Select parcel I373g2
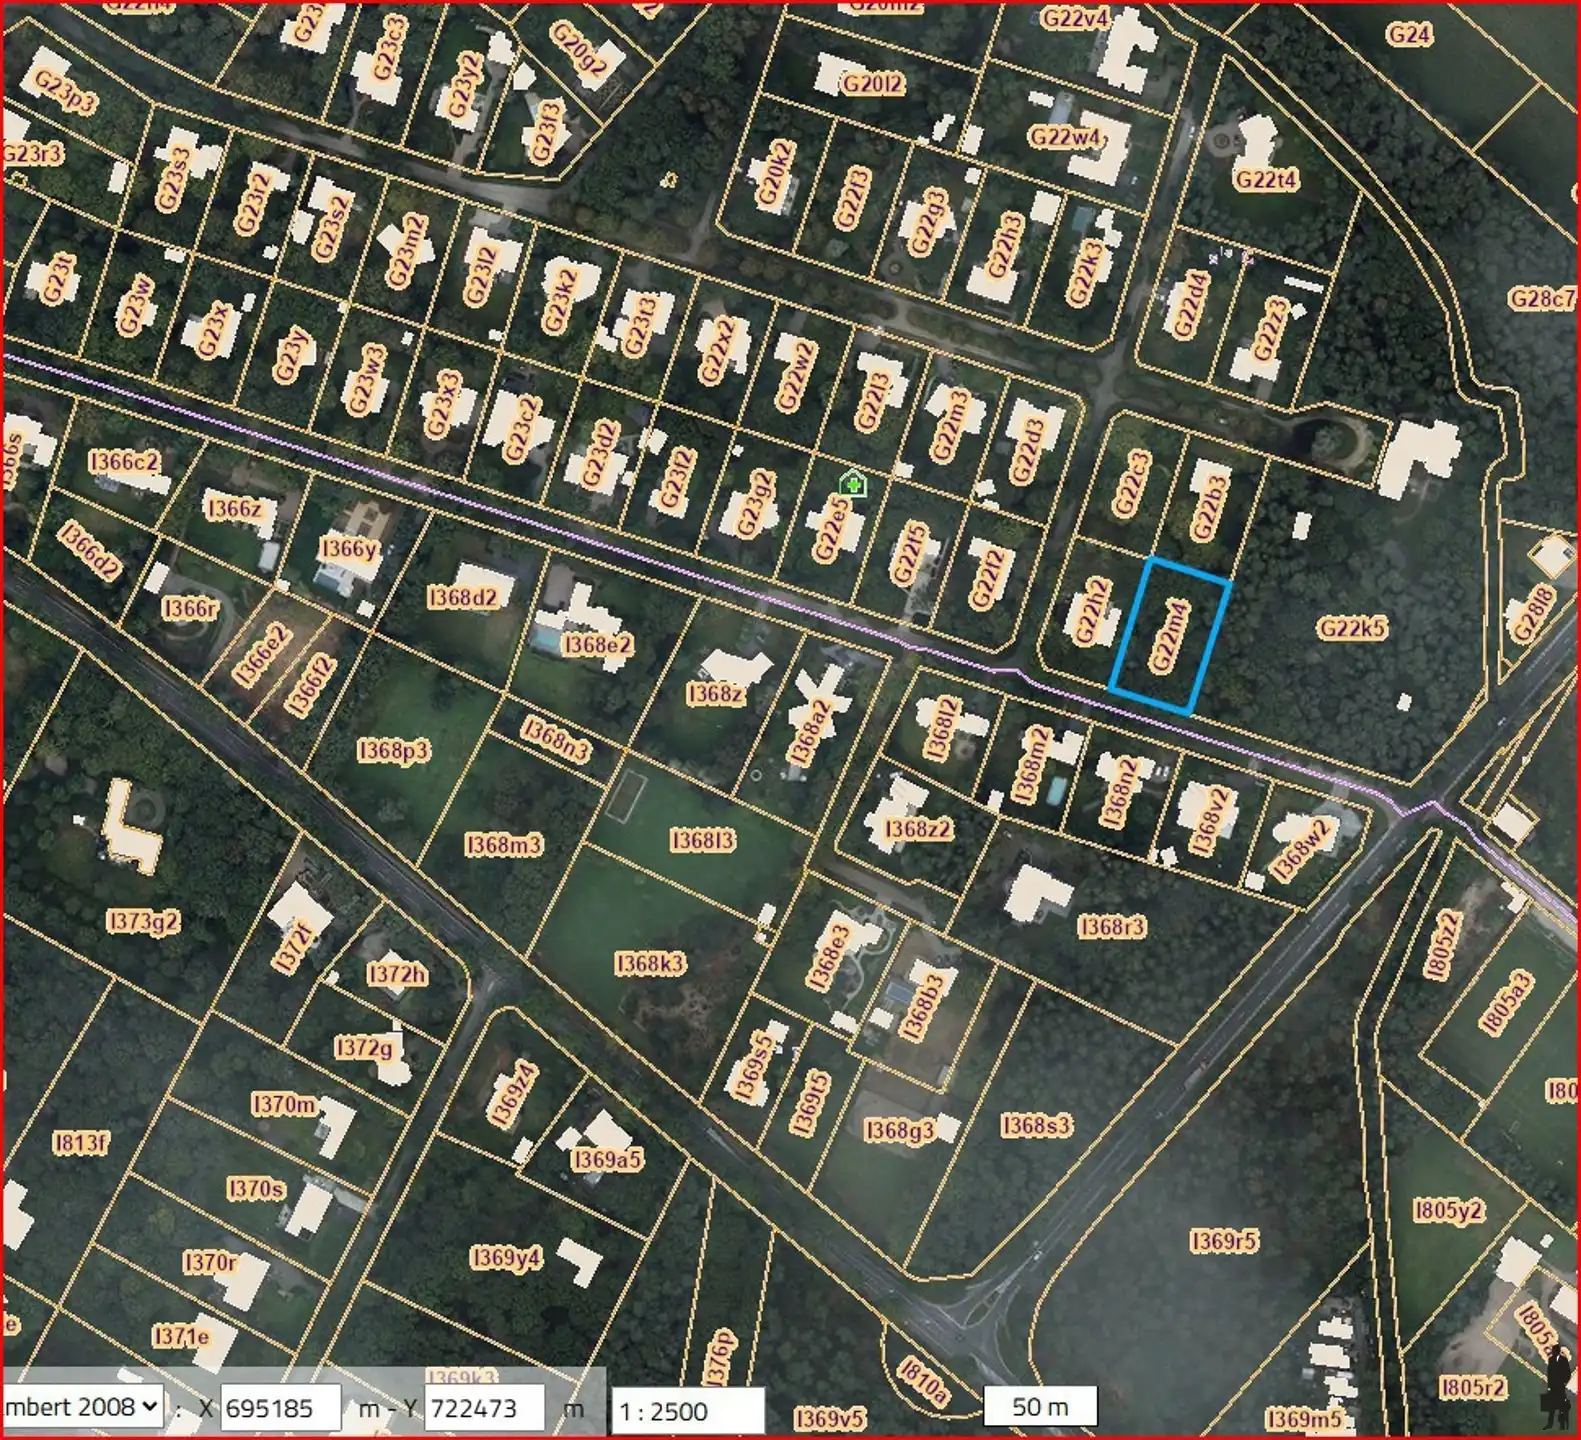Image resolution: width=1581 pixels, height=1440 pixels. (144, 921)
